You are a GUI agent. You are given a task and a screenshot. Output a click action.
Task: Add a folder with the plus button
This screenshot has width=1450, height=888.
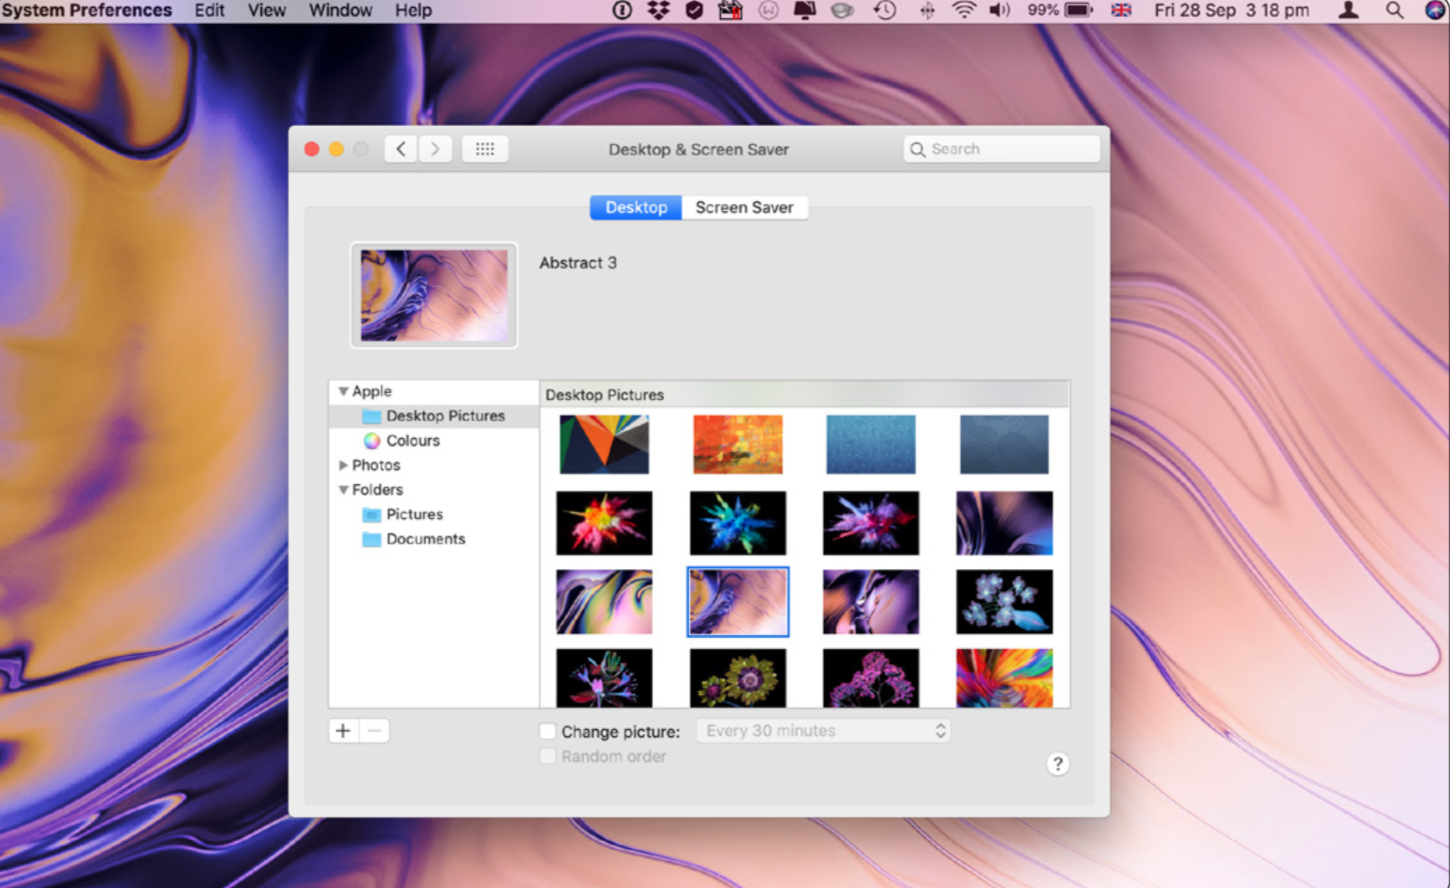pos(343,731)
